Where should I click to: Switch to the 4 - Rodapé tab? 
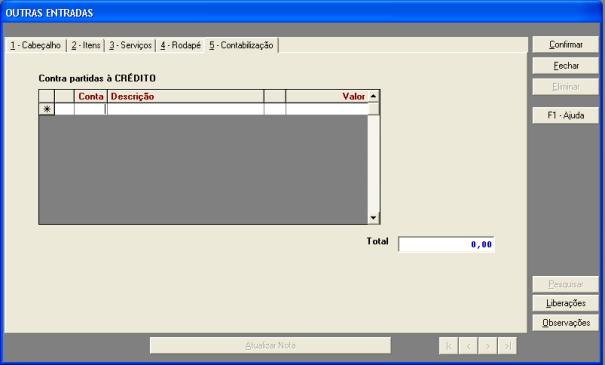point(181,45)
